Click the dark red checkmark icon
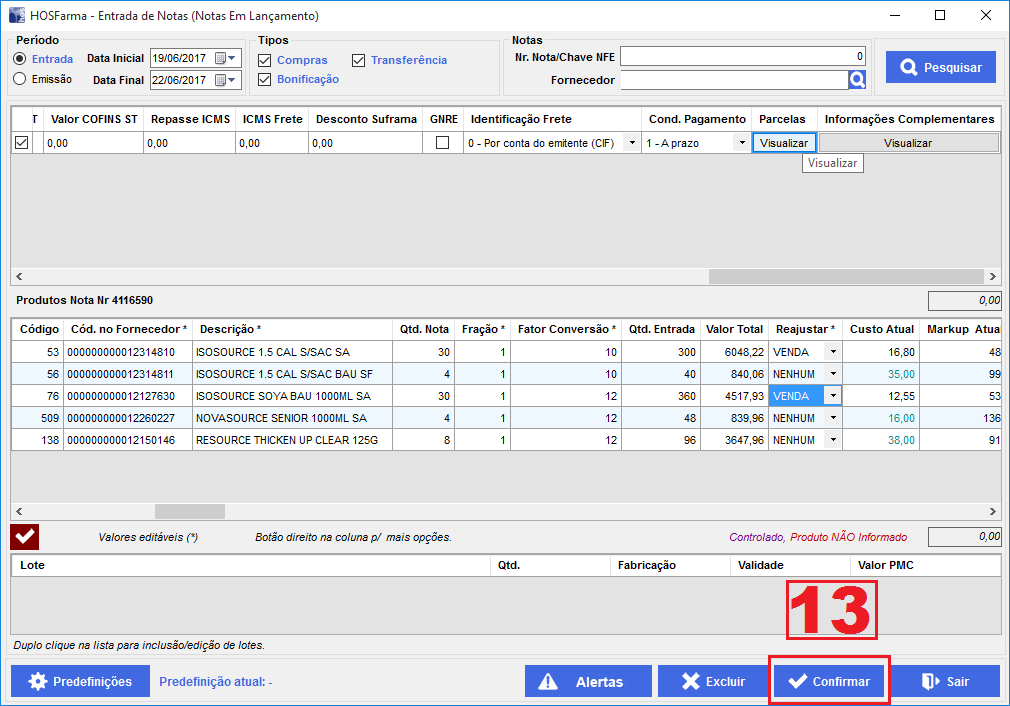1010x706 pixels. (x=25, y=537)
